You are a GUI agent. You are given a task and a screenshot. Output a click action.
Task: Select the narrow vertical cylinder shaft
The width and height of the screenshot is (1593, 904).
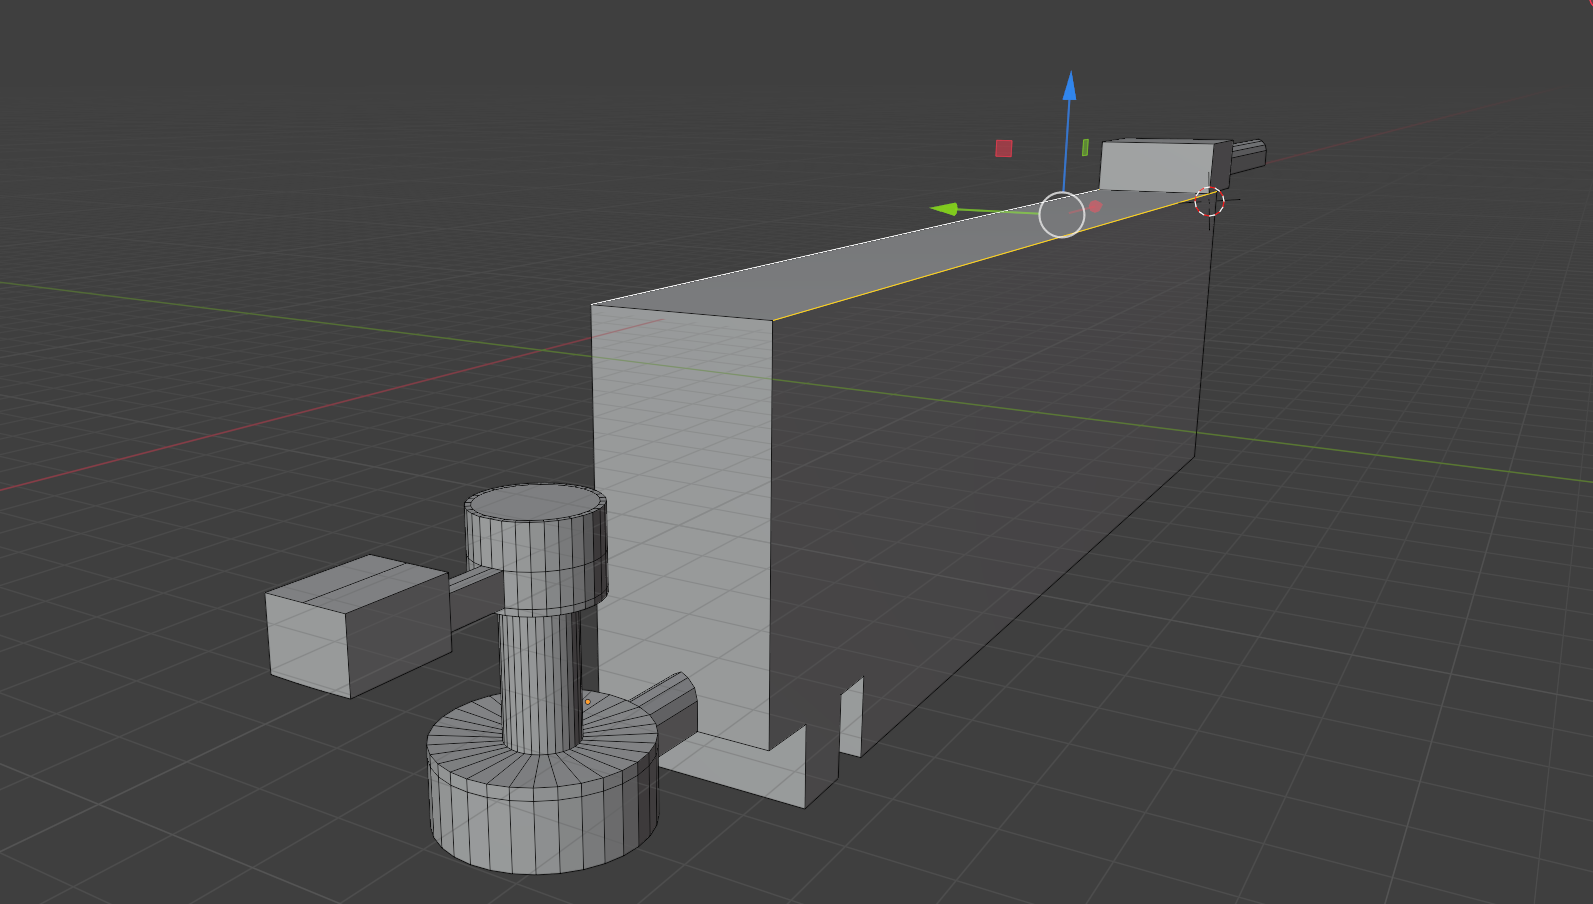(x=538, y=680)
